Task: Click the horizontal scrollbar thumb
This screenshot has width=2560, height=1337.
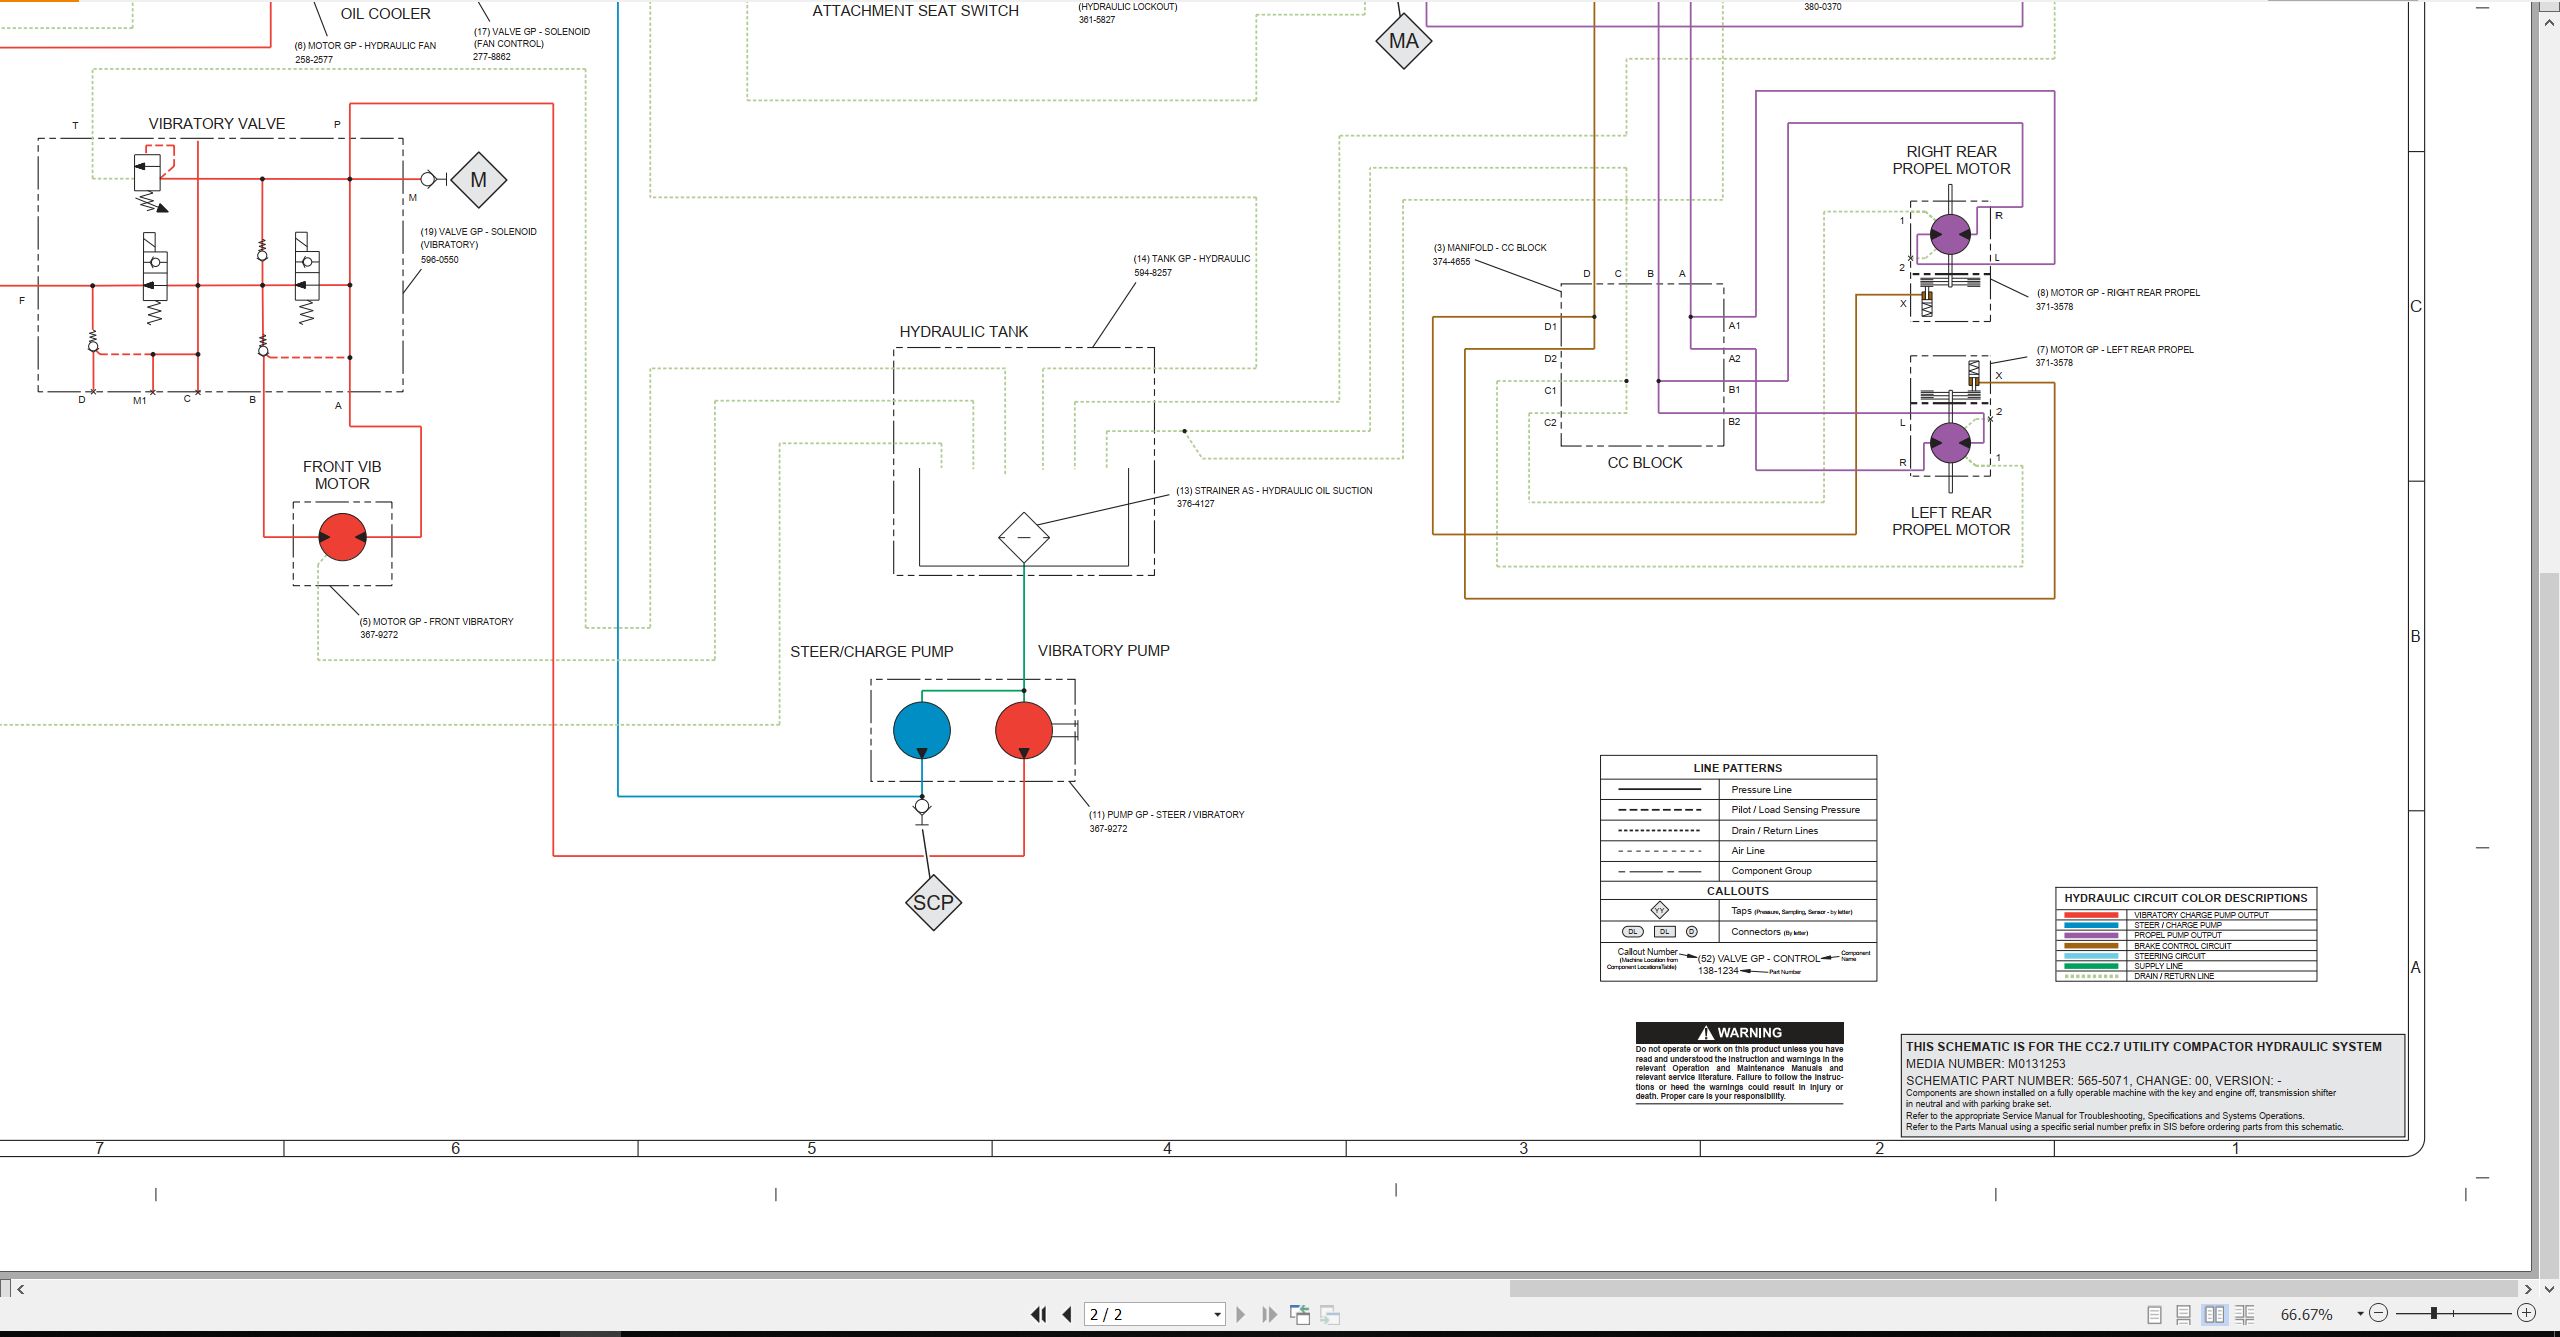Action: 2014,1289
